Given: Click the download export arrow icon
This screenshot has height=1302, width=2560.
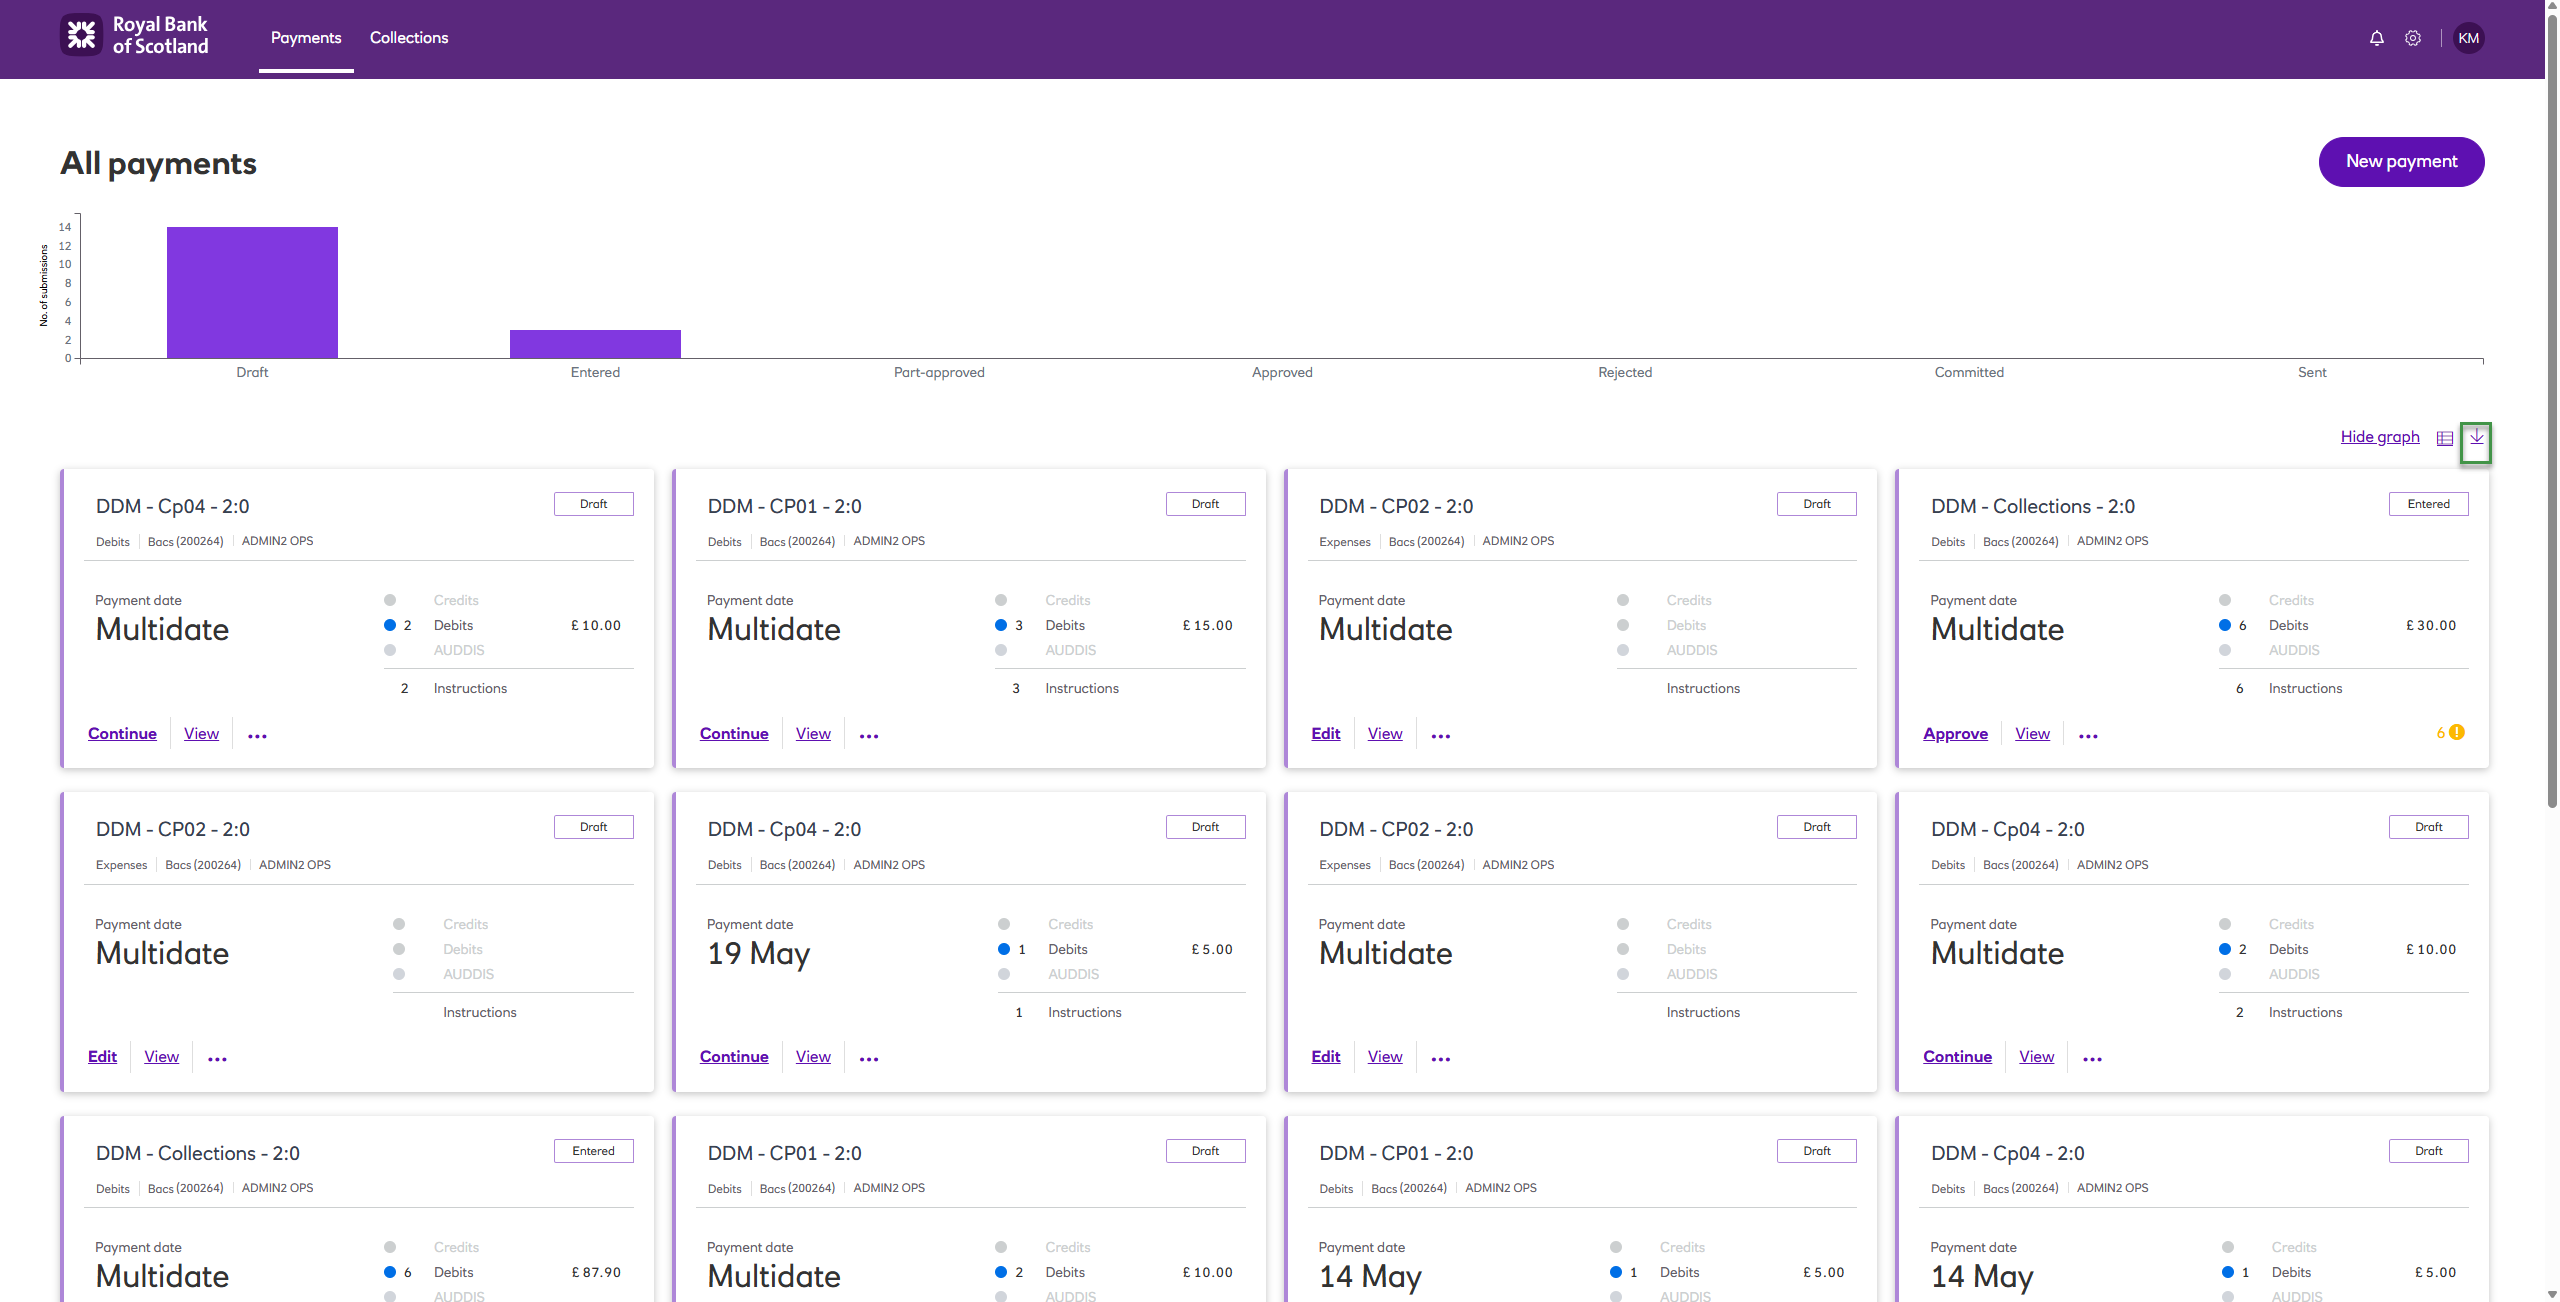Looking at the screenshot, I should click(2476, 438).
